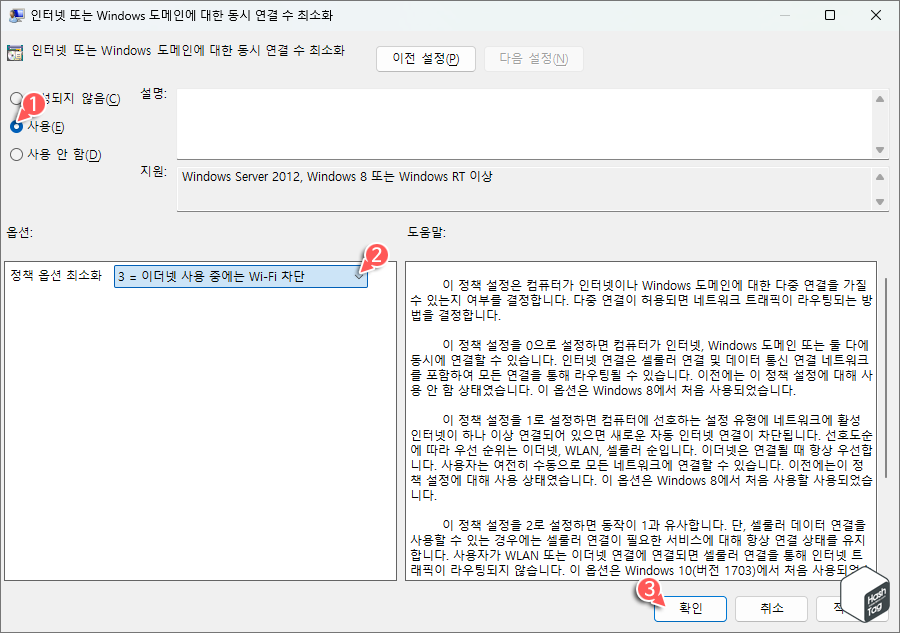900x633 pixels.
Task: Click the scroll-up arrow of the 설명 box
Action: [882, 99]
